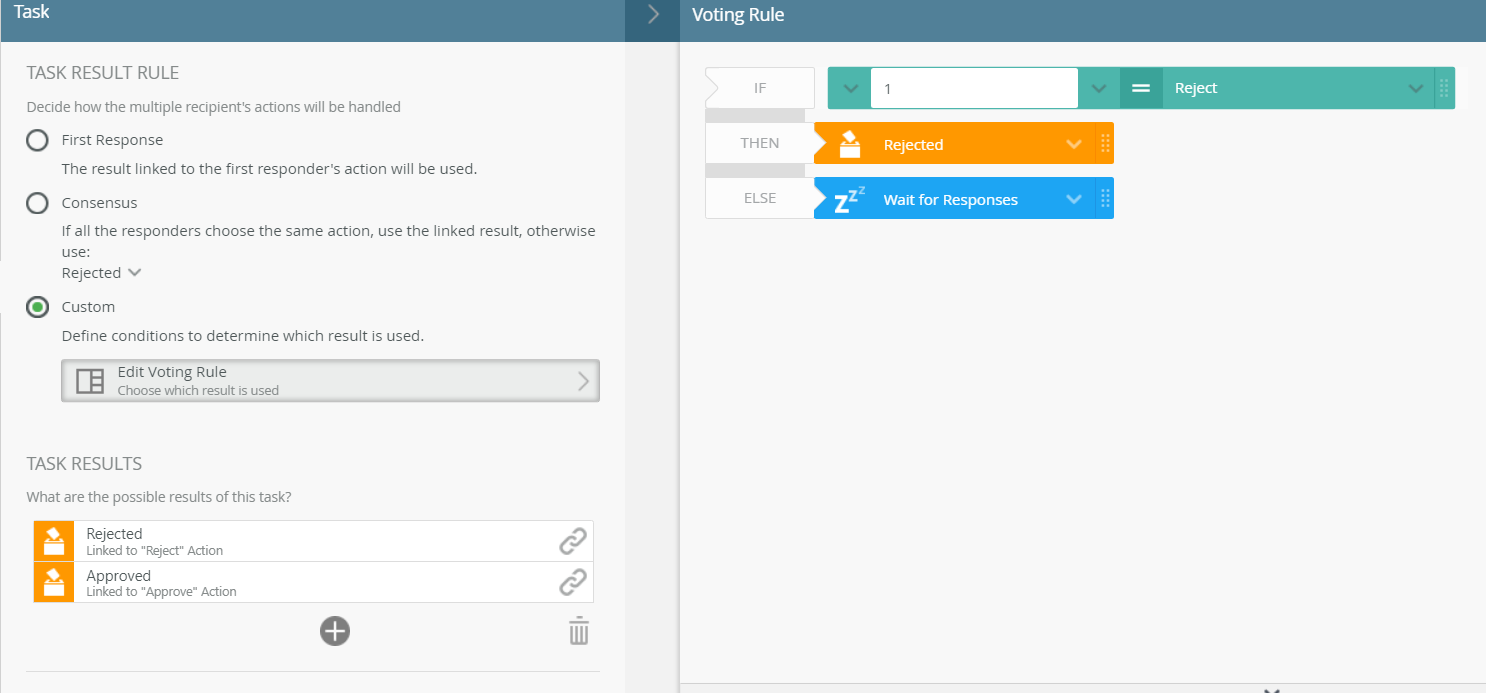This screenshot has width=1486, height=693.
Task: Click the IF row drag handle
Action: point(1444,88)
